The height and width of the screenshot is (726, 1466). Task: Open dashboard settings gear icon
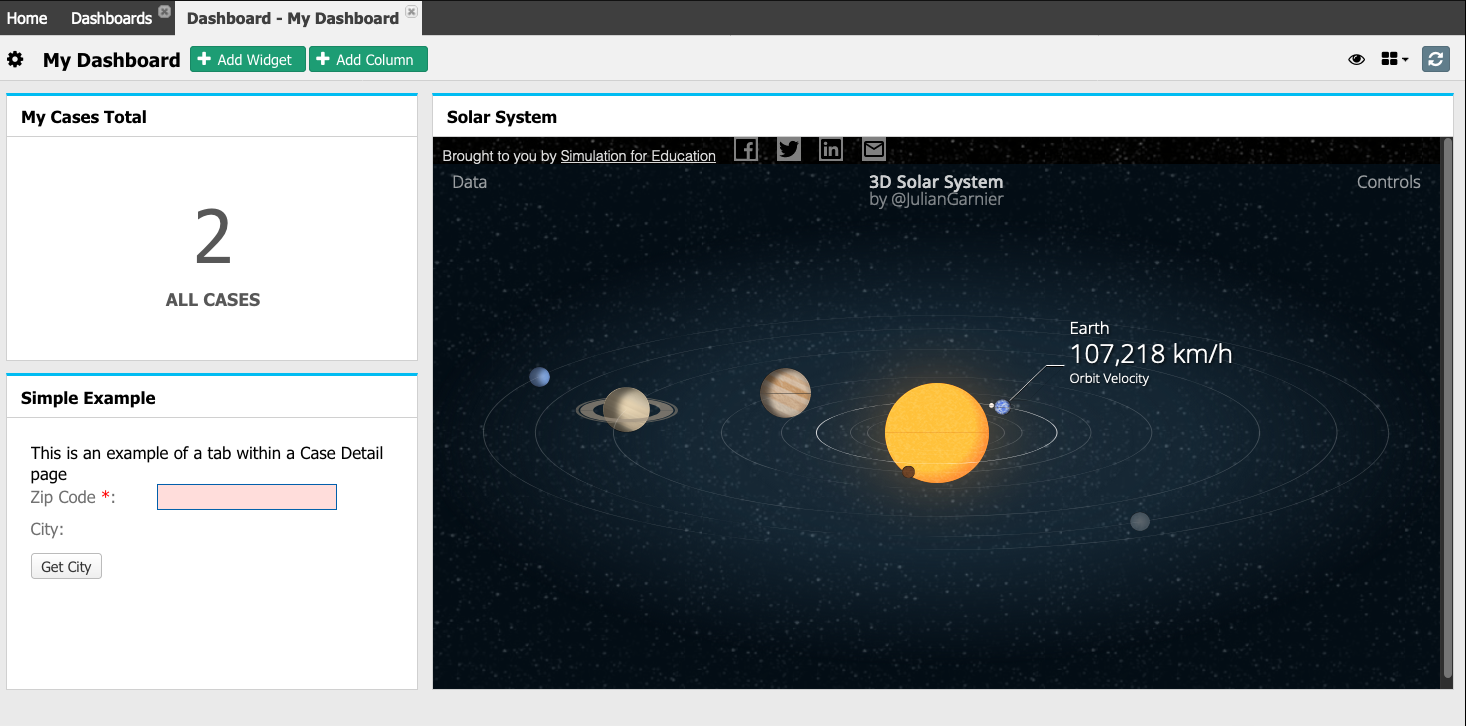coord(15,60)
